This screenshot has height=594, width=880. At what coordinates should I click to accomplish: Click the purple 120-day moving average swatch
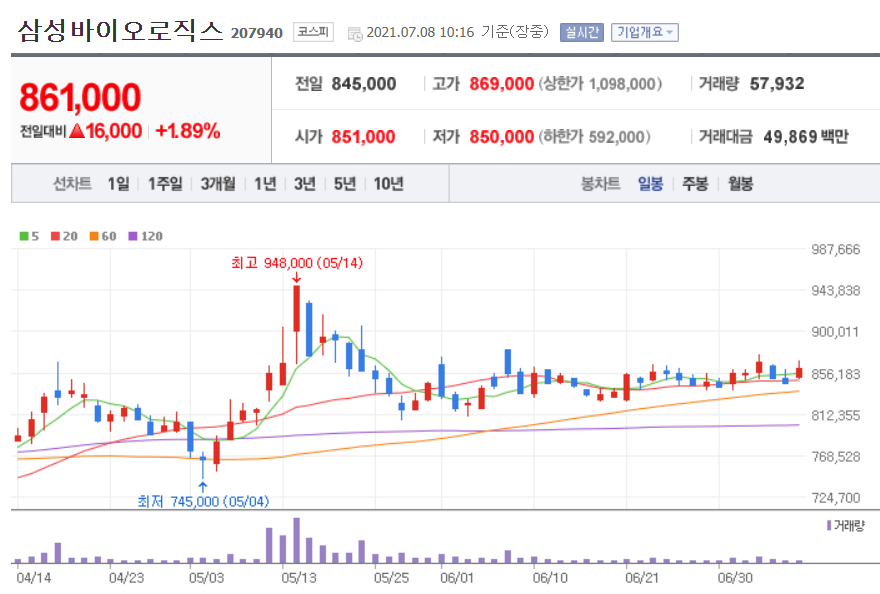(x=132, y=236)
